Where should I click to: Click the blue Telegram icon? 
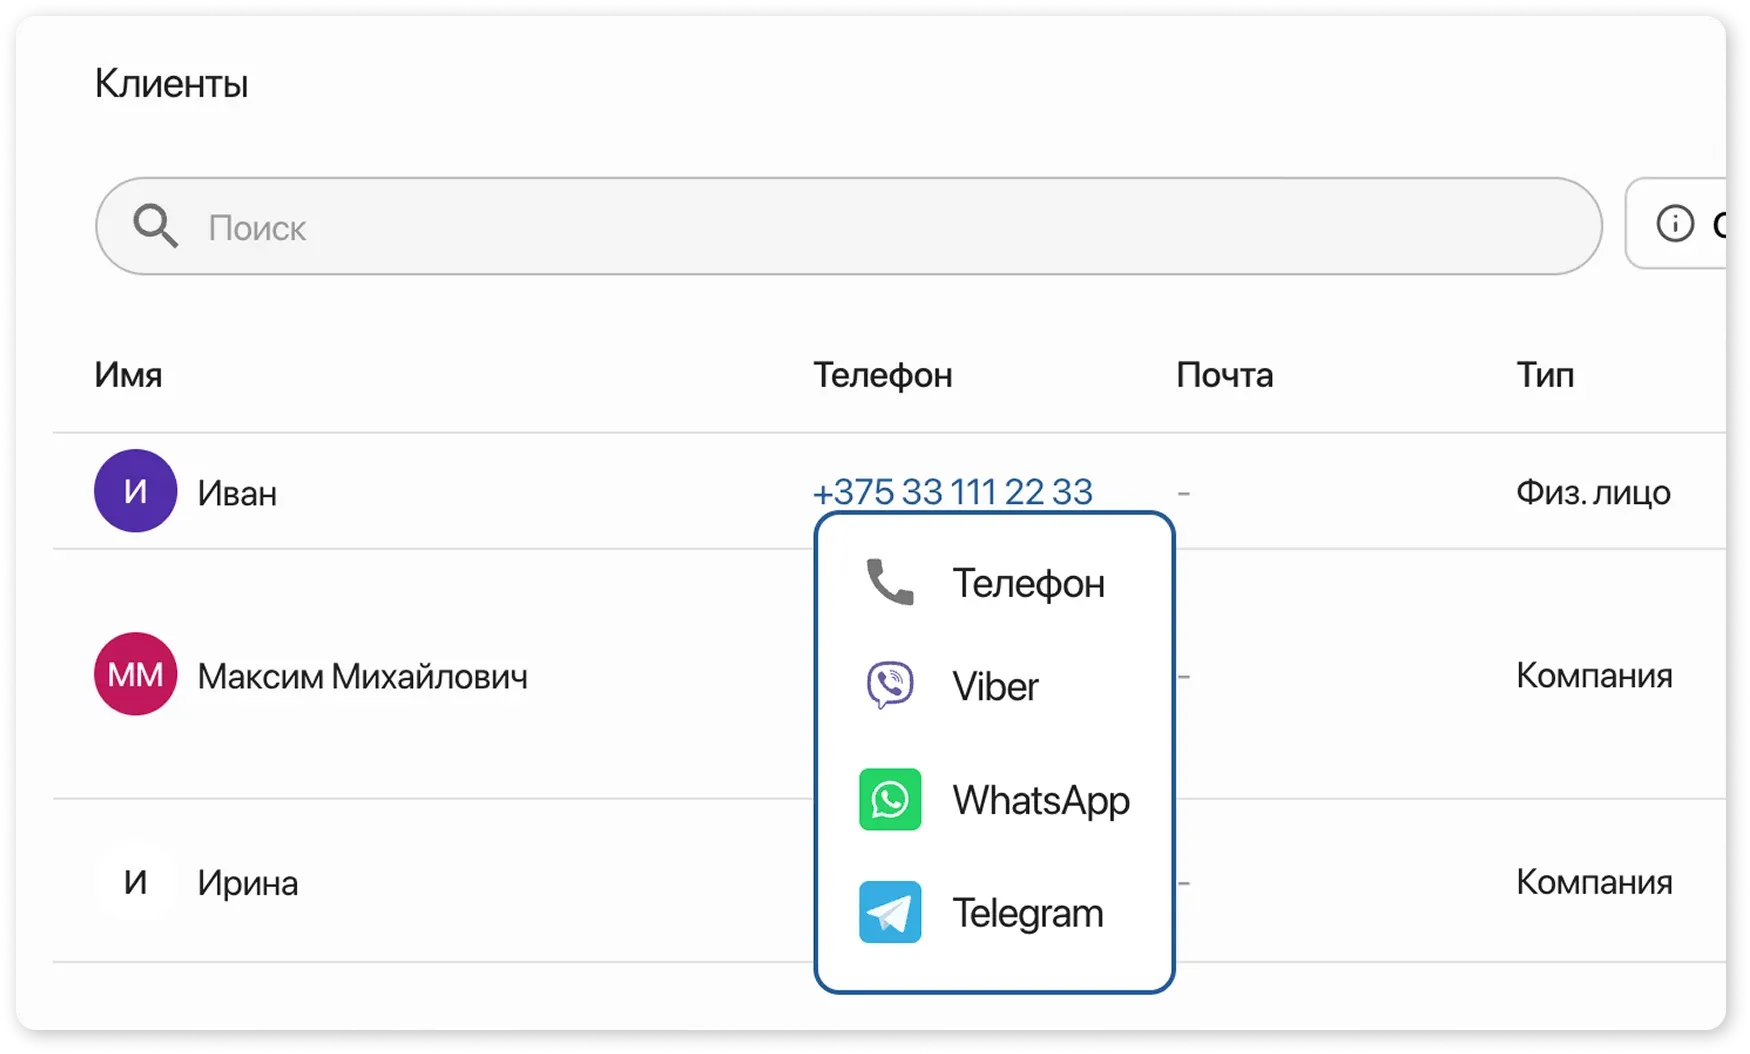(889, 912)
